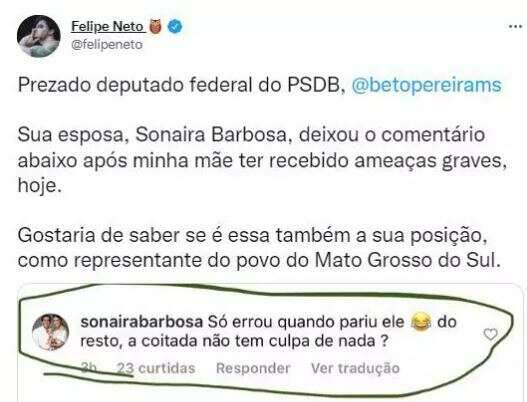Click the comment text 'Só errou quando pariu ele'
The height and width of the screenshot is (402, 527).
306,322
